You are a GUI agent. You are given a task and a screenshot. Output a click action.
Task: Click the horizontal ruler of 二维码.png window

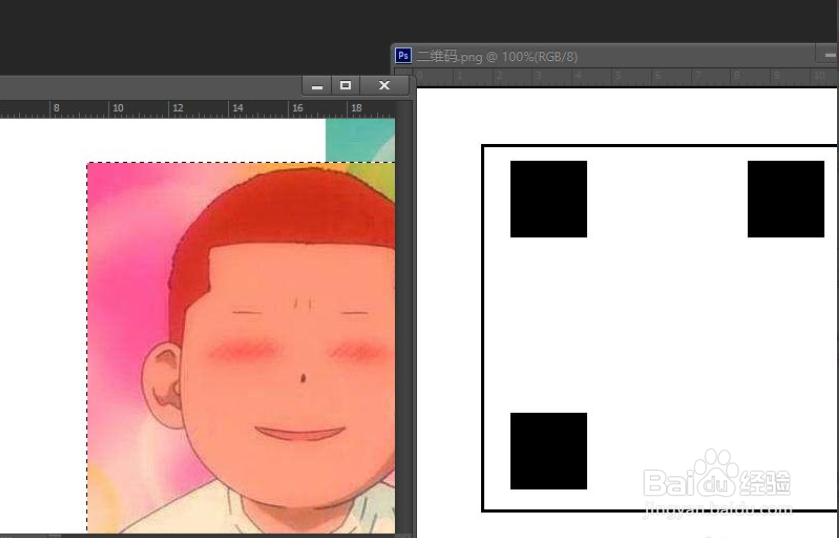[x=627, y=77]
